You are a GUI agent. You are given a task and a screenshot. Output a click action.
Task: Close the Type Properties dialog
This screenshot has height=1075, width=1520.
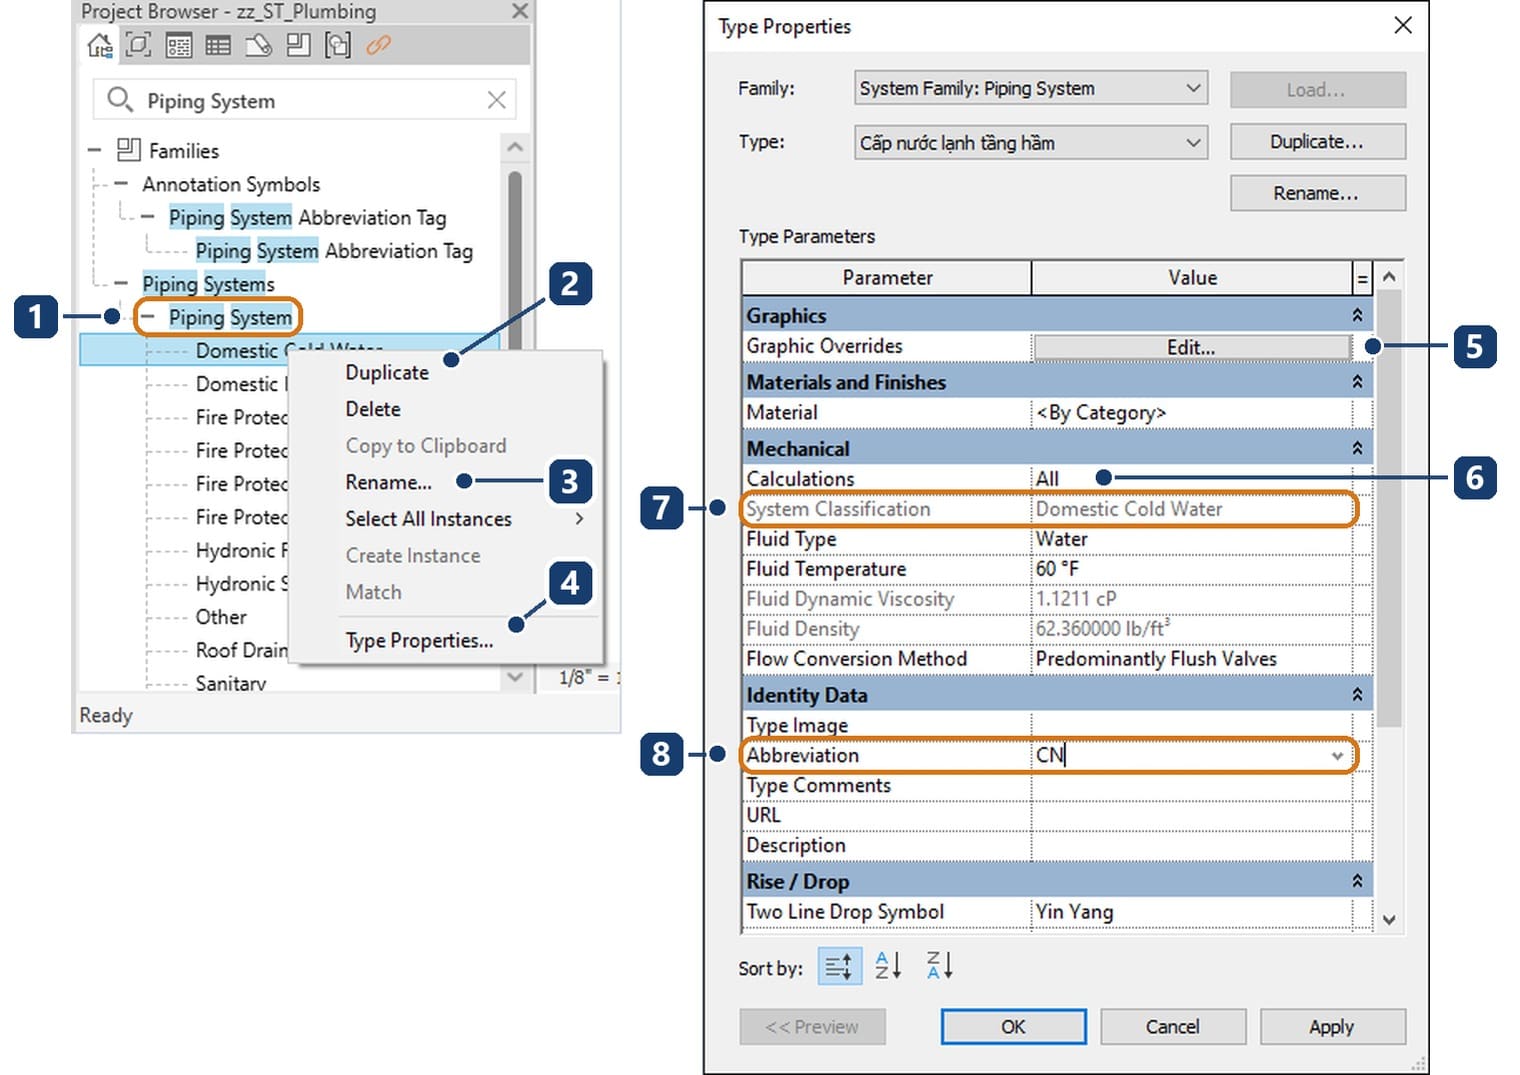tap(1403, 25)
